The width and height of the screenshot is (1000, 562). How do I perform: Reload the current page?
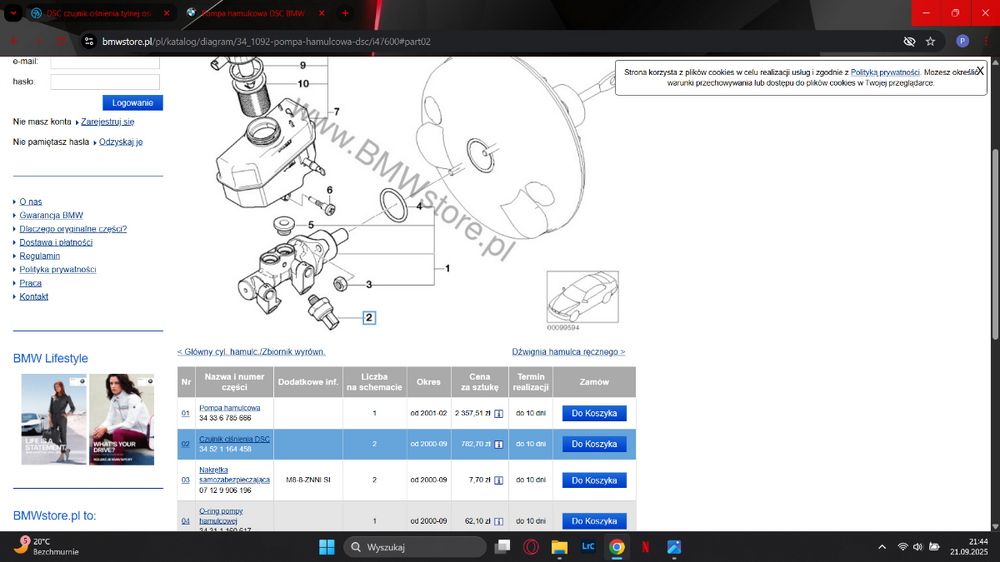(61, 41)
